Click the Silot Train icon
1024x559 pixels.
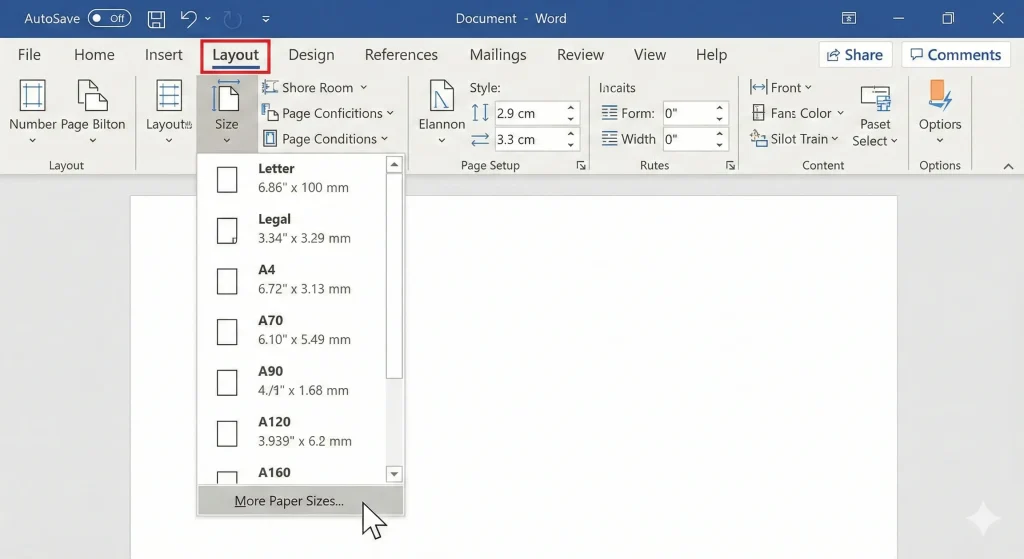[x=758, y=138]
